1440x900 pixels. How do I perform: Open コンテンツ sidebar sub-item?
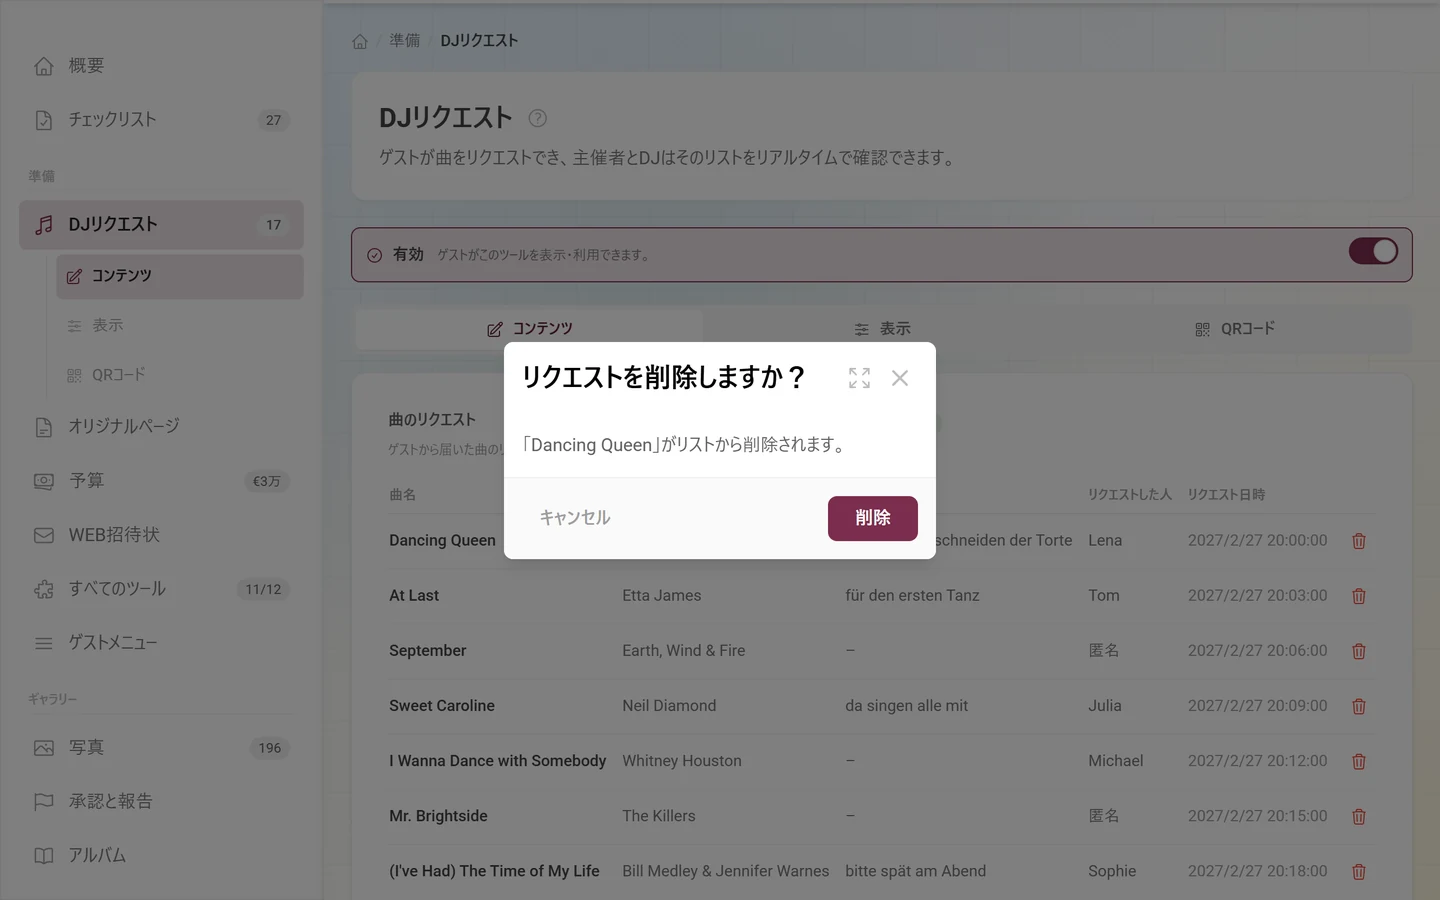point(180,276)
